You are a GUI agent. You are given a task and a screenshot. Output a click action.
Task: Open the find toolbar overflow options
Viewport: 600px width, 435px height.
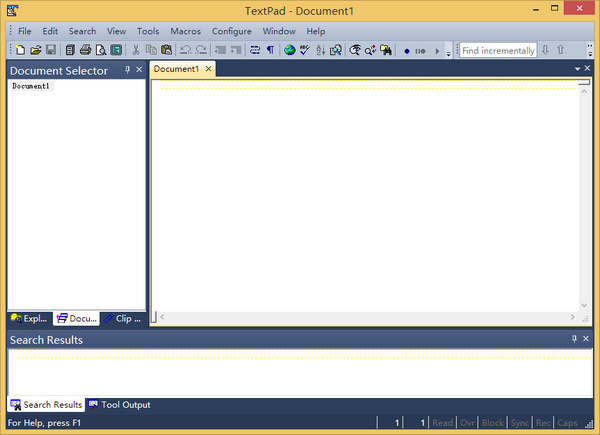coord(590,50)
